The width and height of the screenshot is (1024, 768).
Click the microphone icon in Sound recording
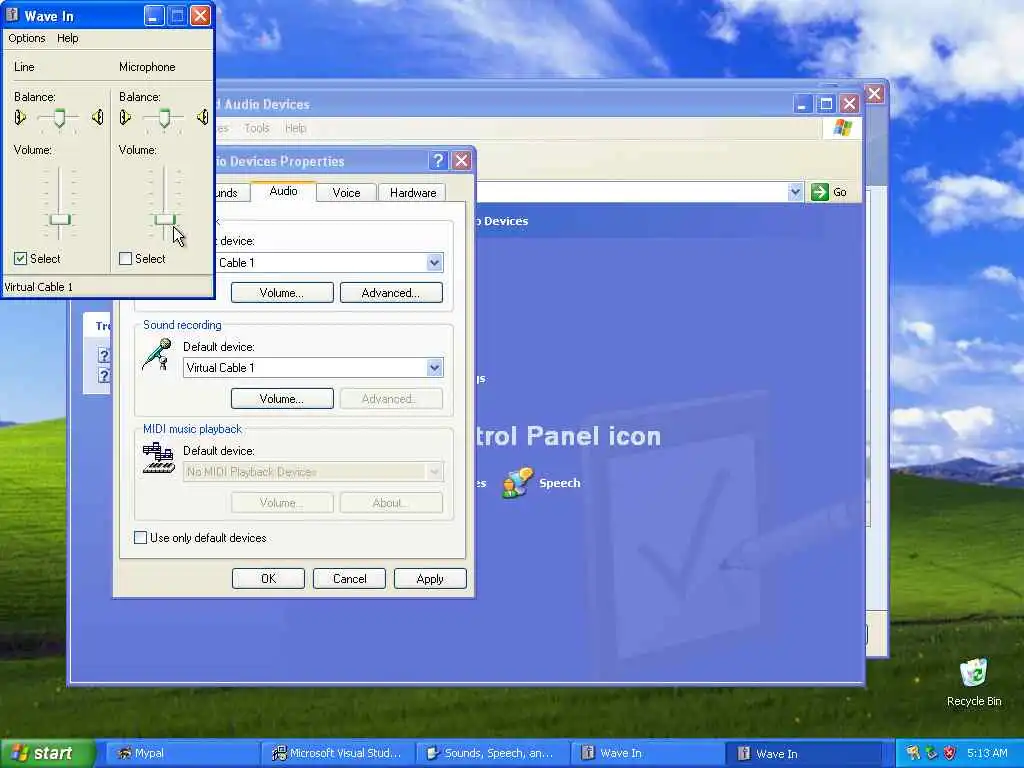pyautogui.click(x=157, y=355)
